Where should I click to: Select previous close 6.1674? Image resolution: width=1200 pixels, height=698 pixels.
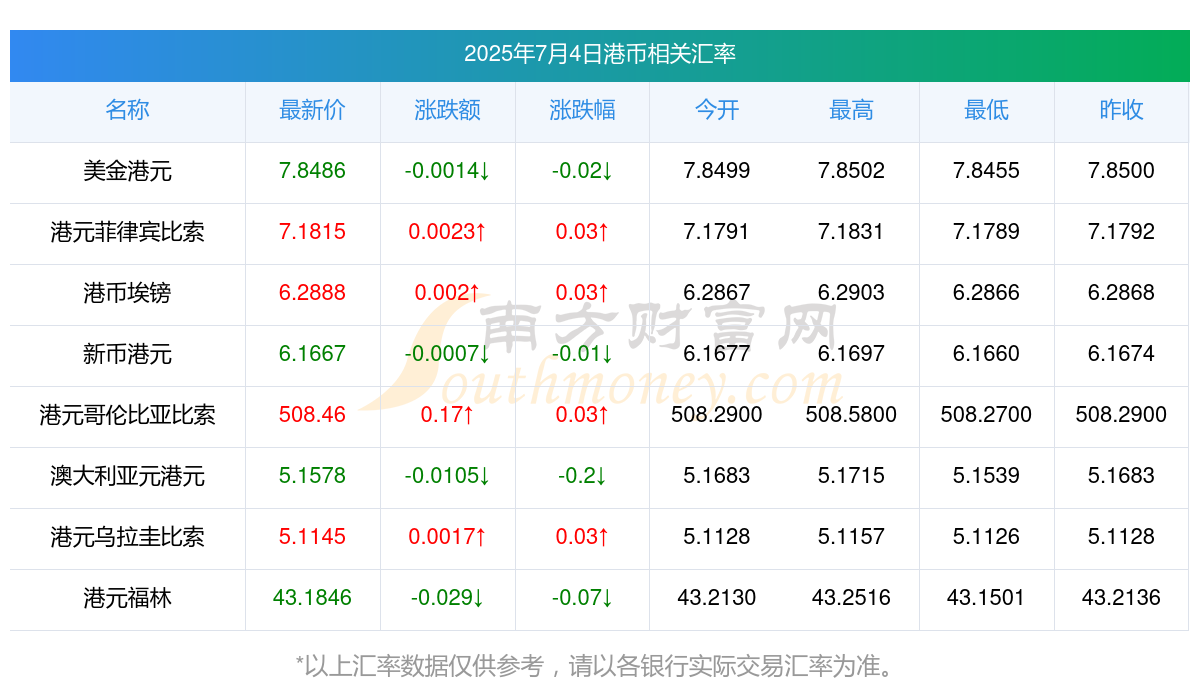pos(1121,354)
